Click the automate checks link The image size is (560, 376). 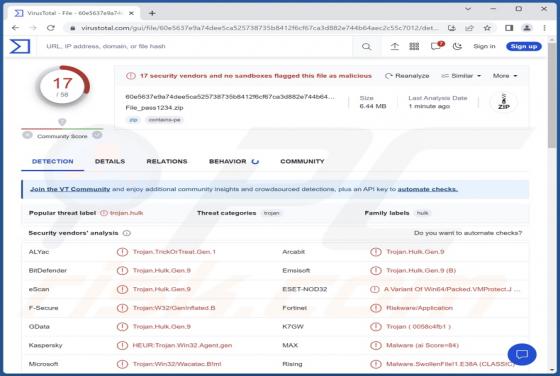coord(428,189)
